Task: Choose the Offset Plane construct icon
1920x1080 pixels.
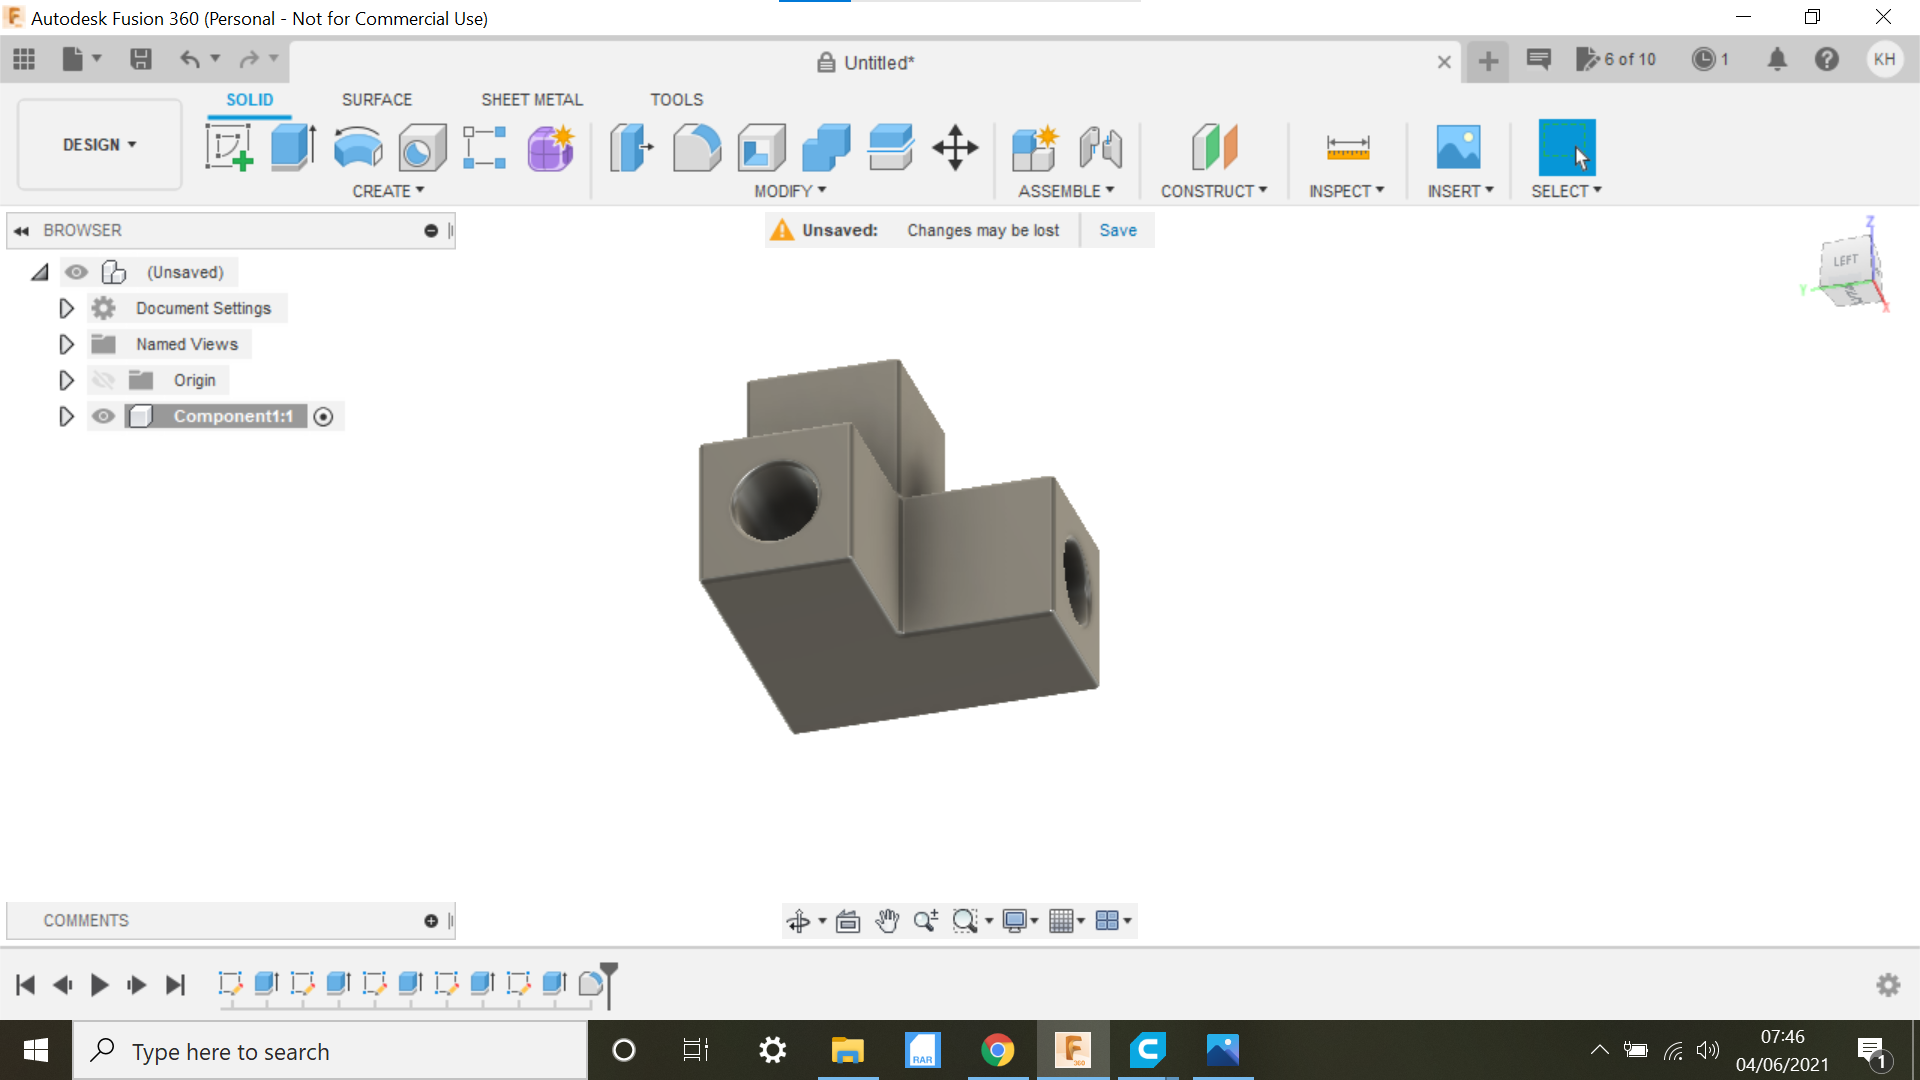Action: [1214, 147]
